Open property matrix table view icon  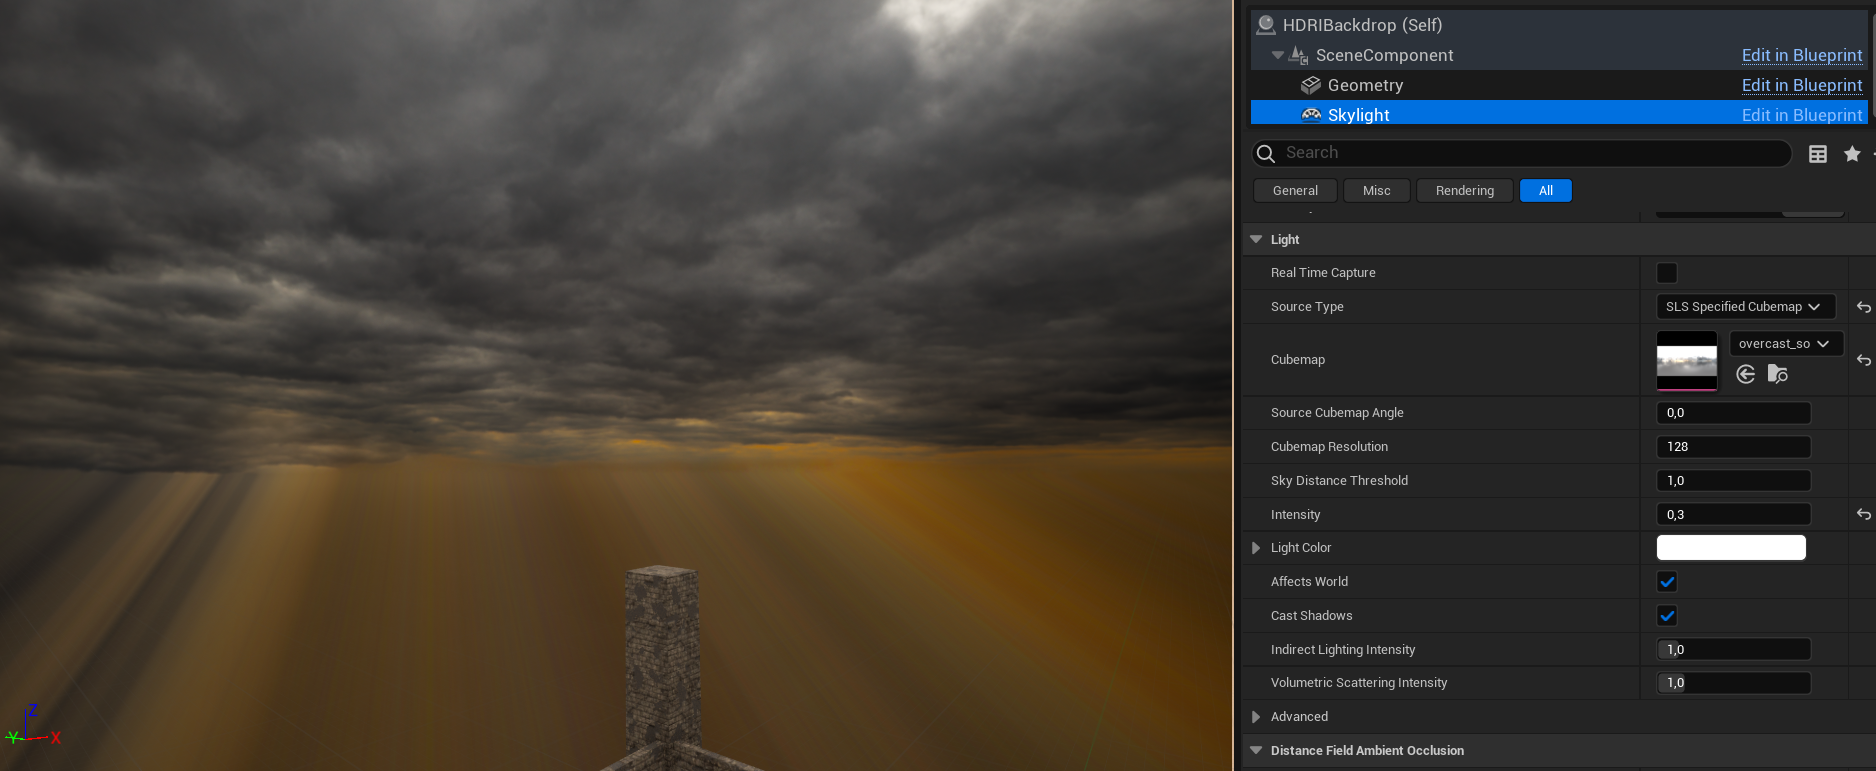coord(1818,154)
